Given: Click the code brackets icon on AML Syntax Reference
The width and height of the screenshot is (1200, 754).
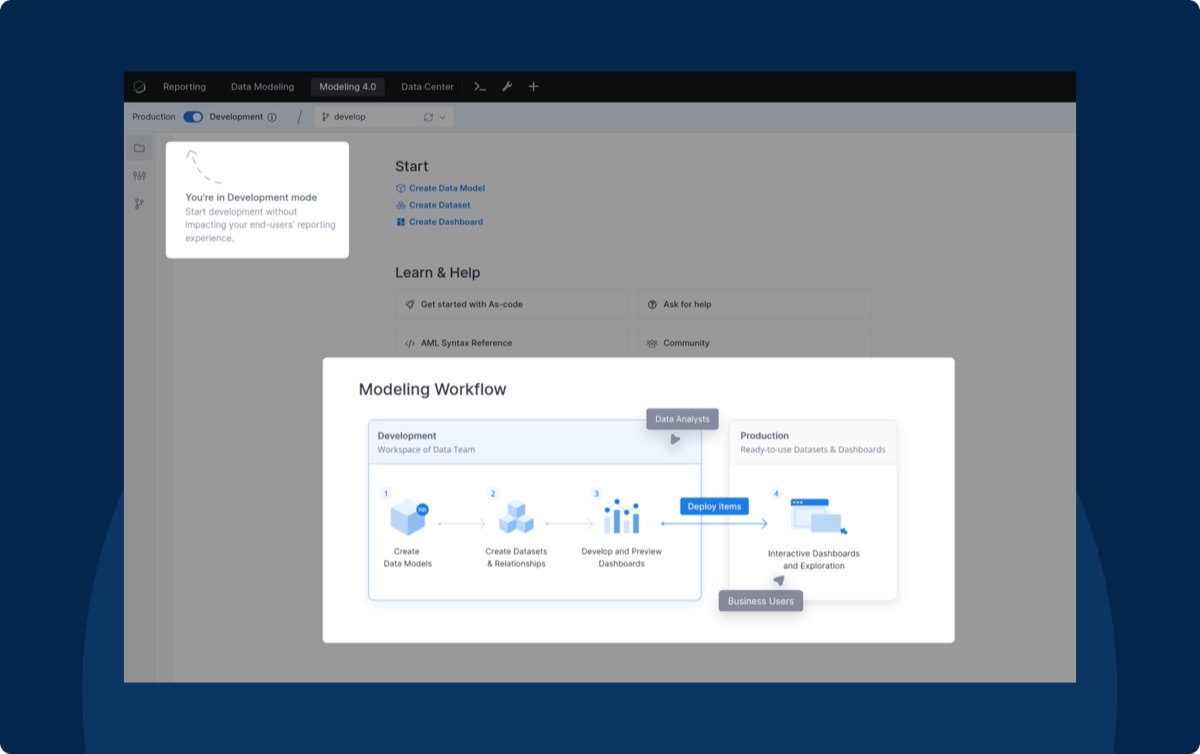Looking at the screenshot, I should (x=410, y=343).
